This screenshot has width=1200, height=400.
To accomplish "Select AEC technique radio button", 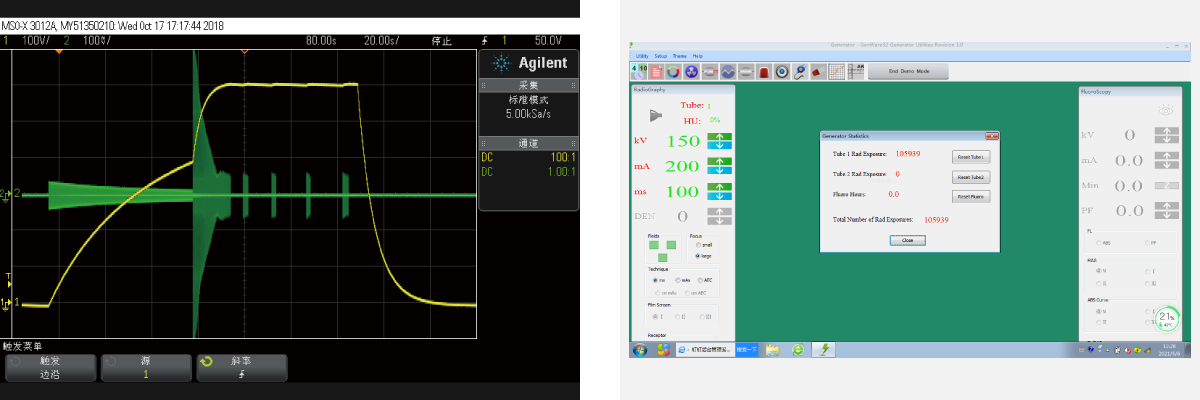I will [x=699, y=280].
